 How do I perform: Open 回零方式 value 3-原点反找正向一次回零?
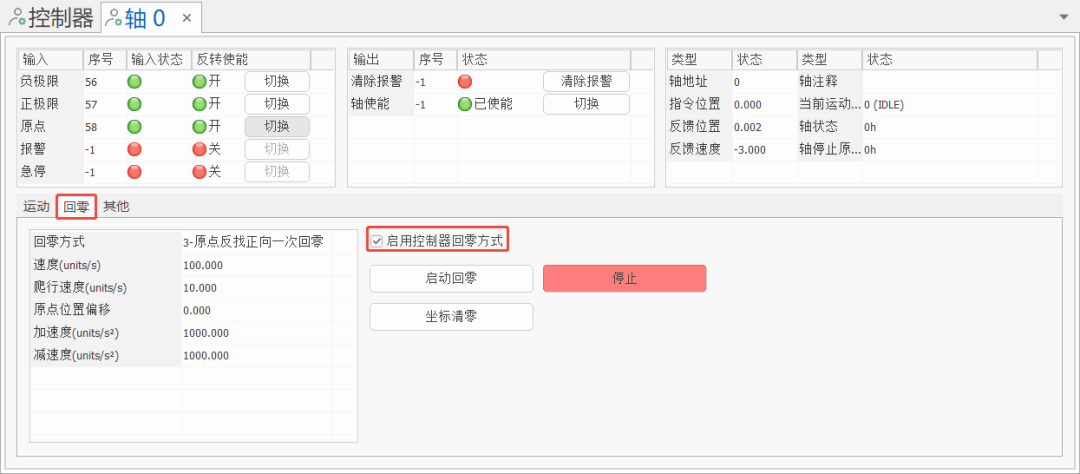(256, 243)
